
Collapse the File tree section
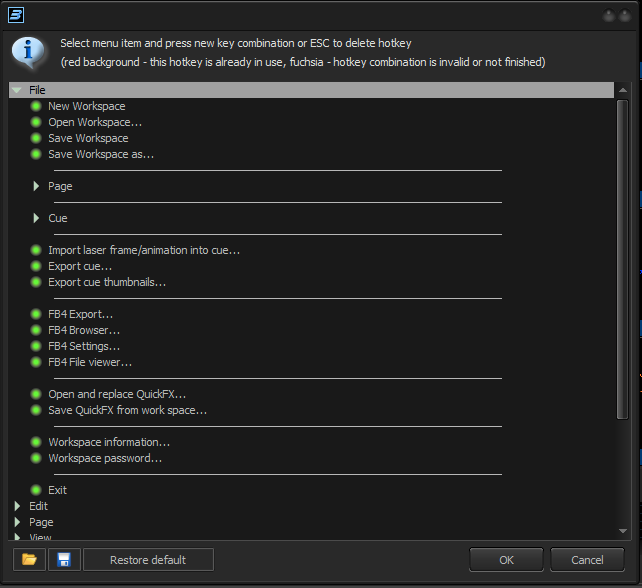[17, 90]
